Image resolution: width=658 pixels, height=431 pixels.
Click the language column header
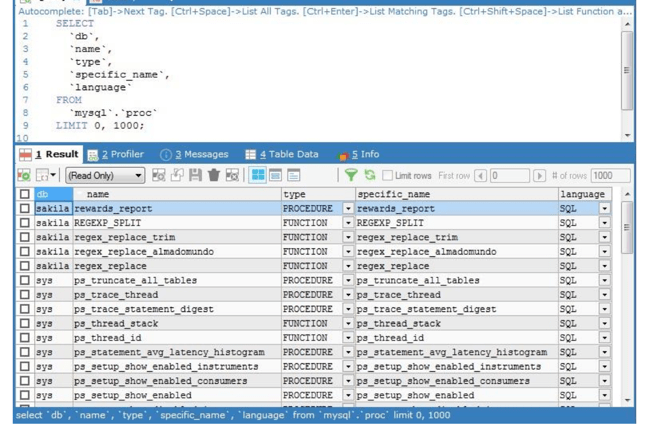click(585, 194)
